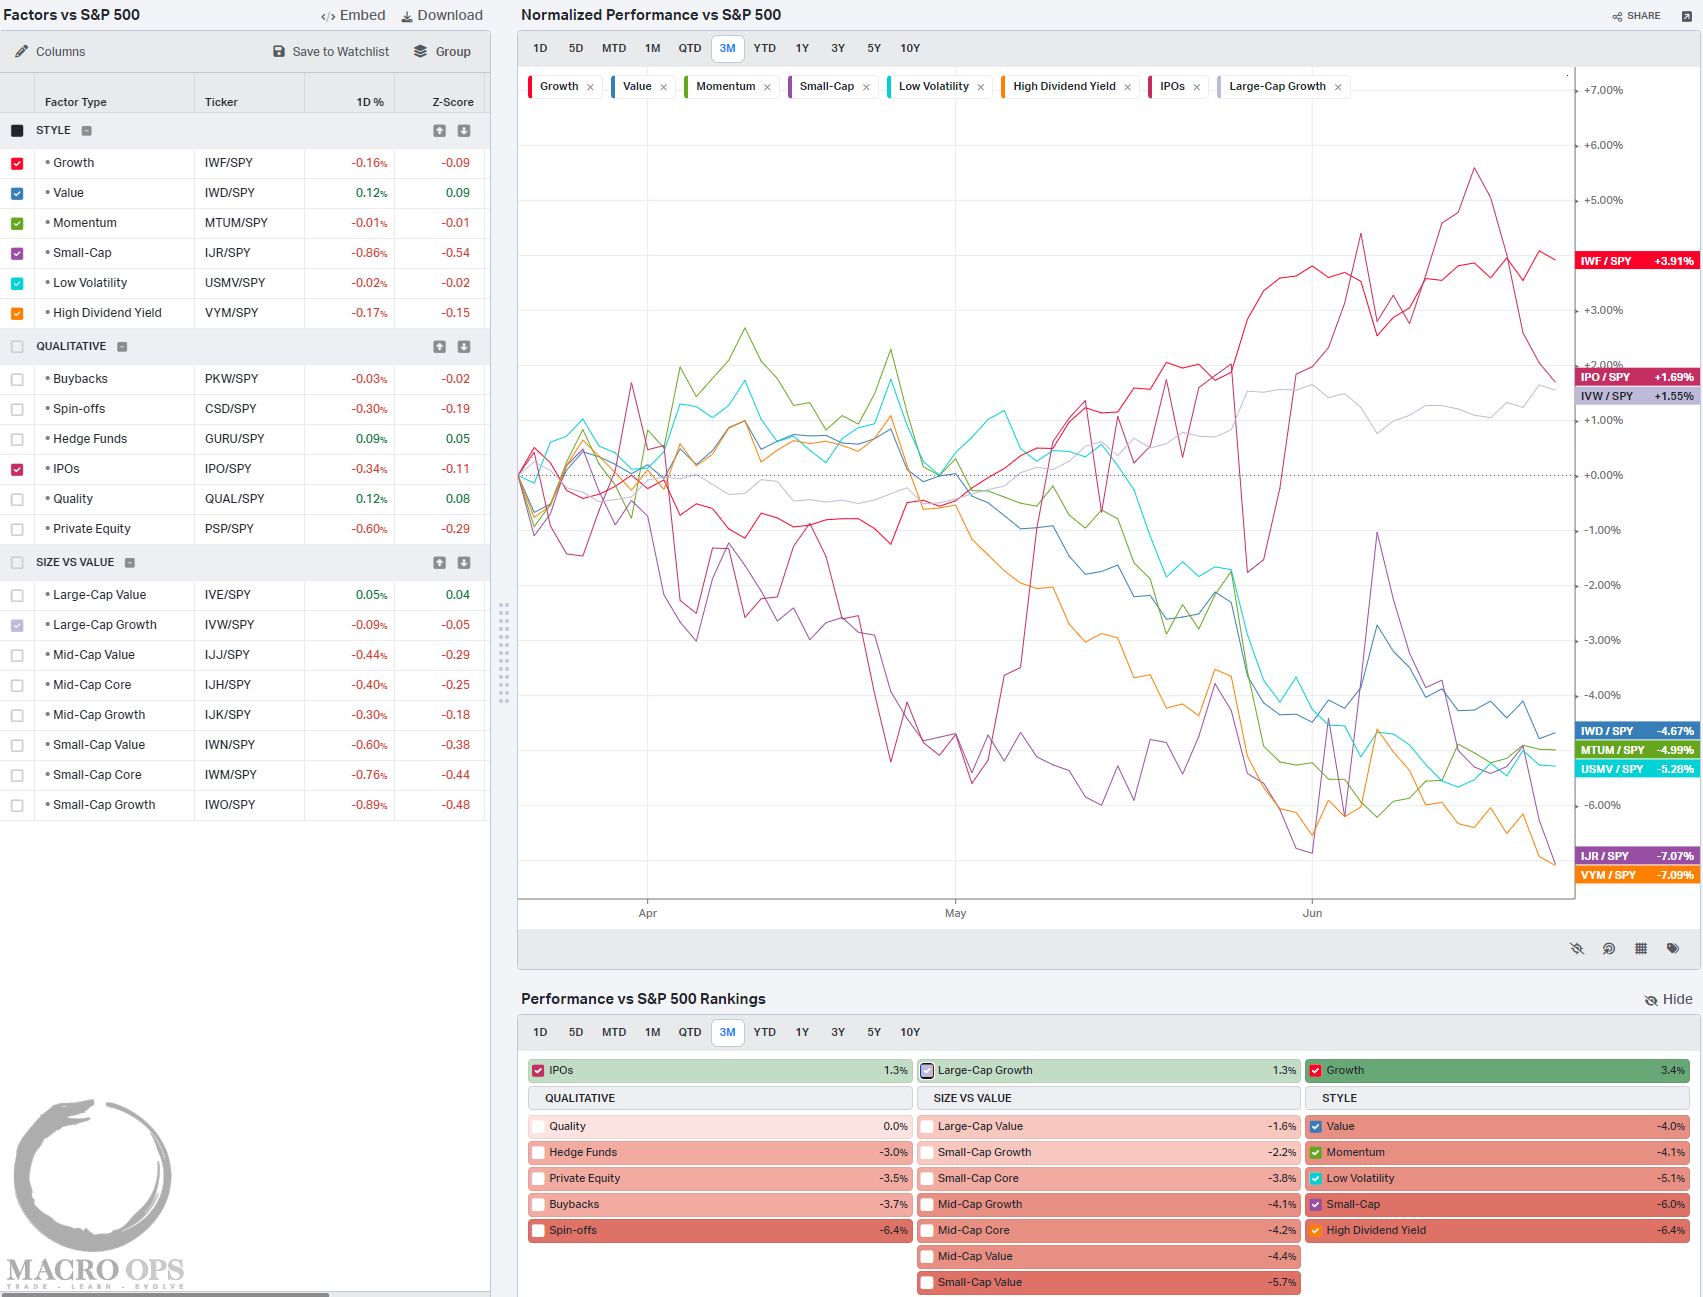Download the factors table
Screen dimensions: 1703x1297
click(x=442, y=15)
